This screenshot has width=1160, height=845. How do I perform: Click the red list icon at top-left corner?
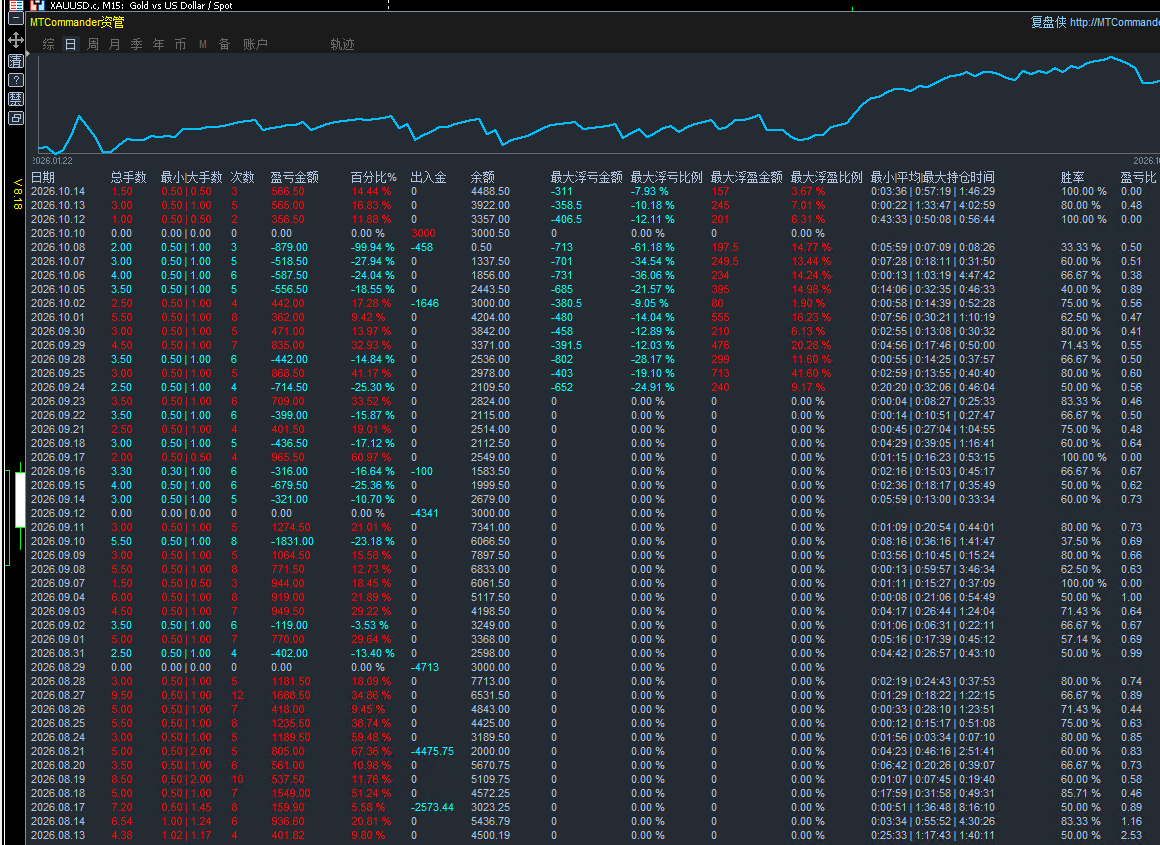[16, 5]
